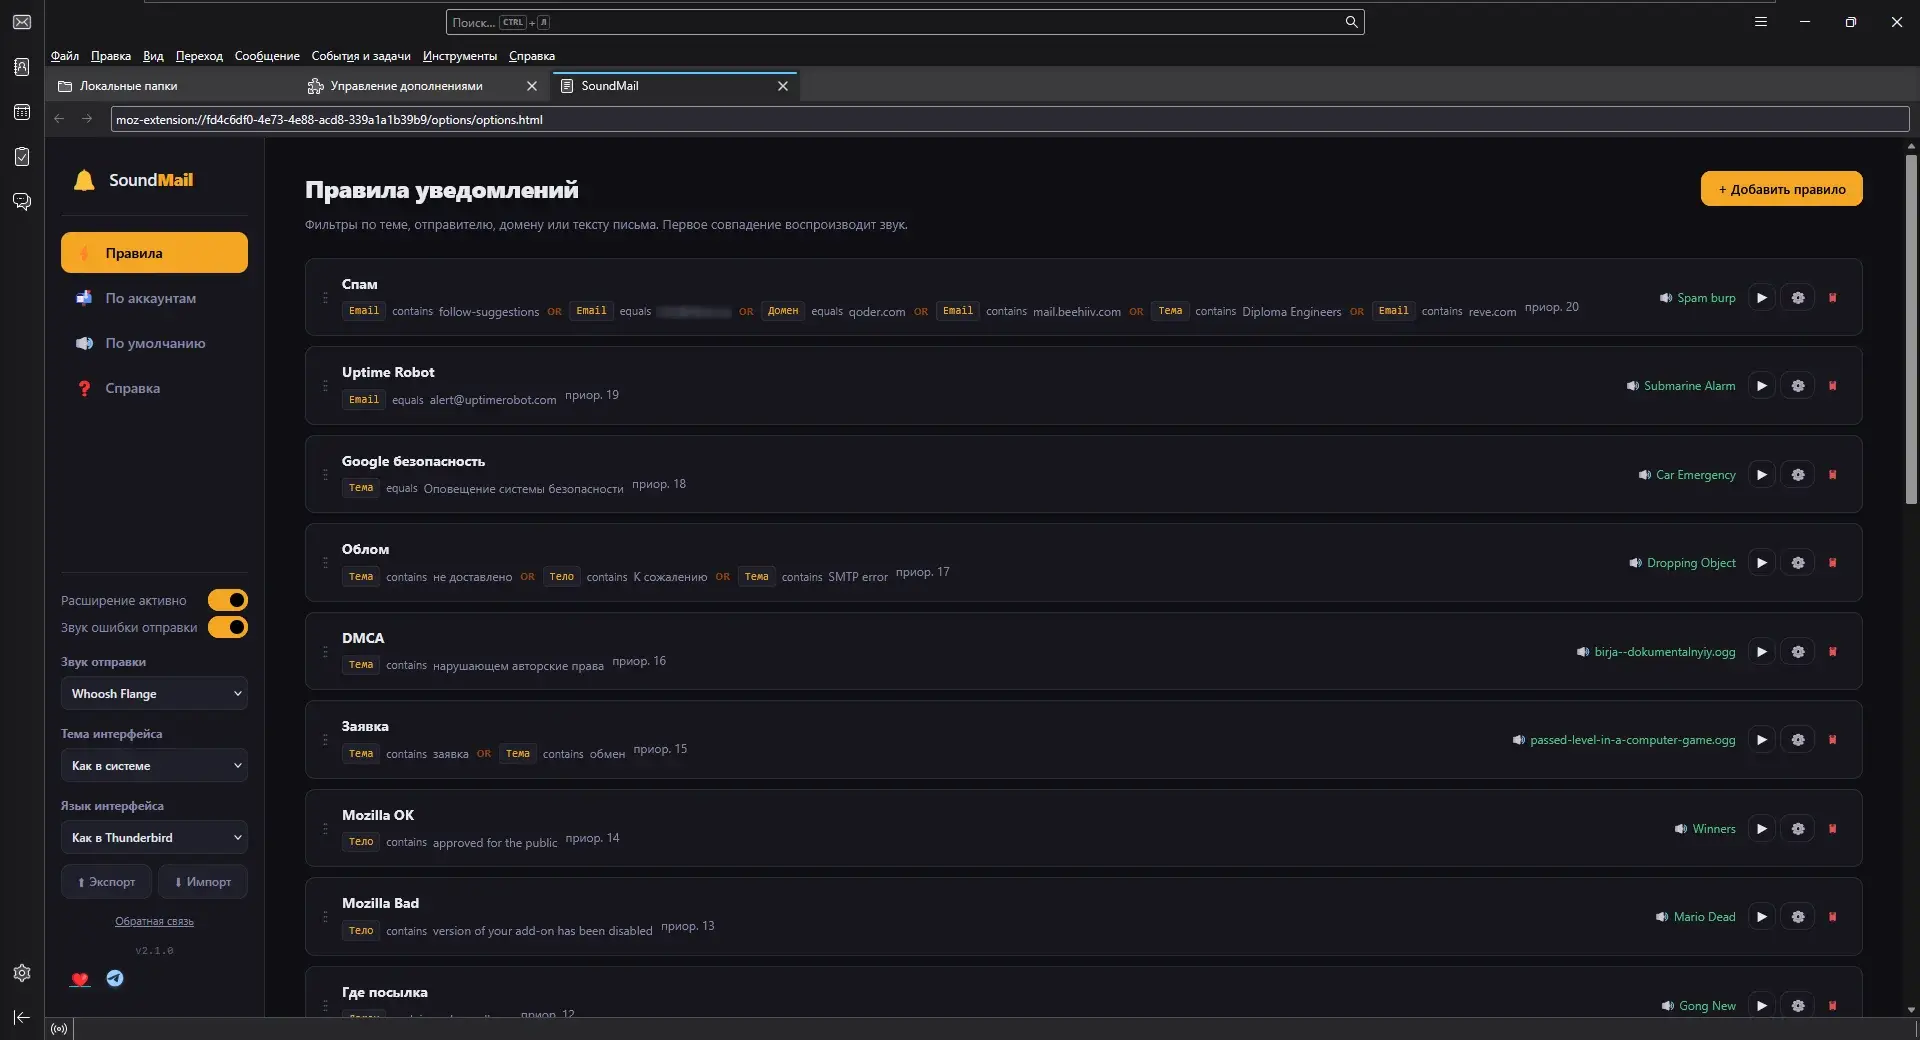Open Thunderbird settings gear in sidebar

[x=22, y=973]
